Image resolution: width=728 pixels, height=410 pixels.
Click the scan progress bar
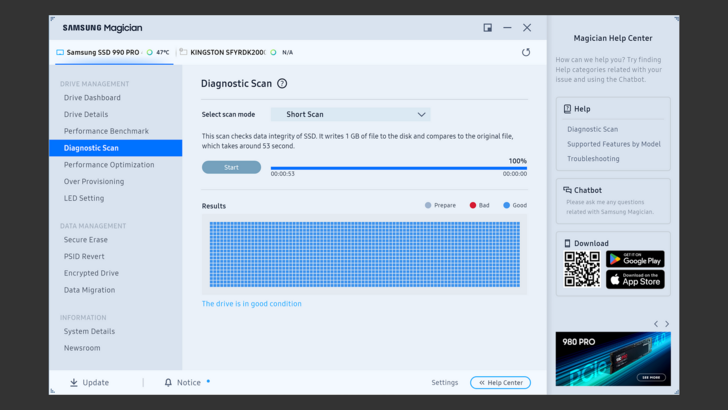[398, 168]
